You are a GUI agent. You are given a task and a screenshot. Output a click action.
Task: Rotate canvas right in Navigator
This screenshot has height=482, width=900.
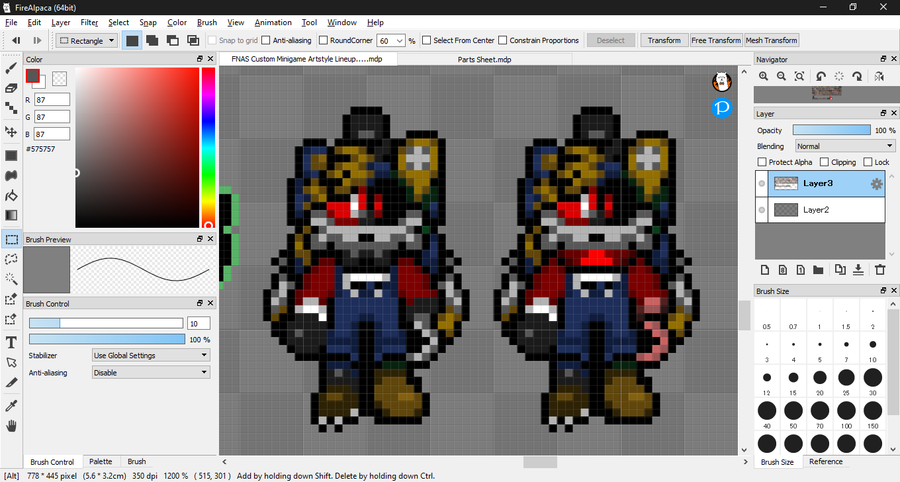click(857, 76)
